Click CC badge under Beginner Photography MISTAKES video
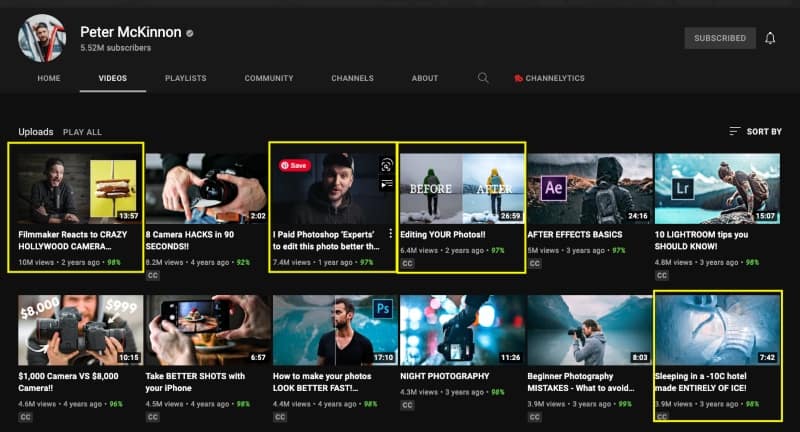This screenshot has width=800, height=432. click(534, 417)
